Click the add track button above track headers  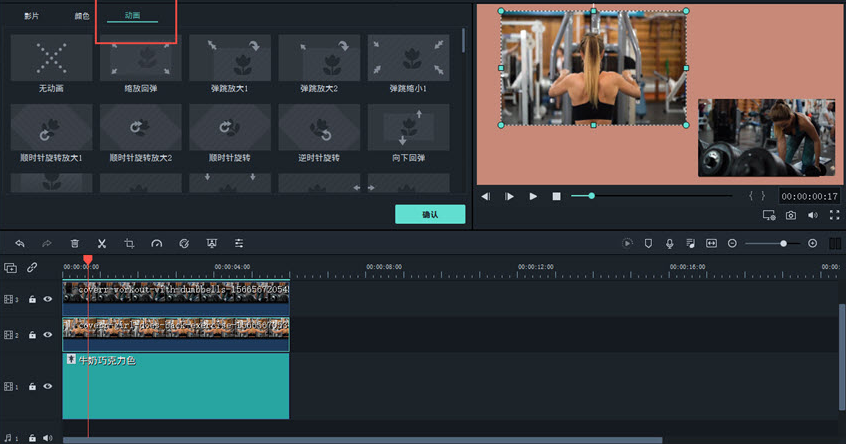tap(11, 267)
